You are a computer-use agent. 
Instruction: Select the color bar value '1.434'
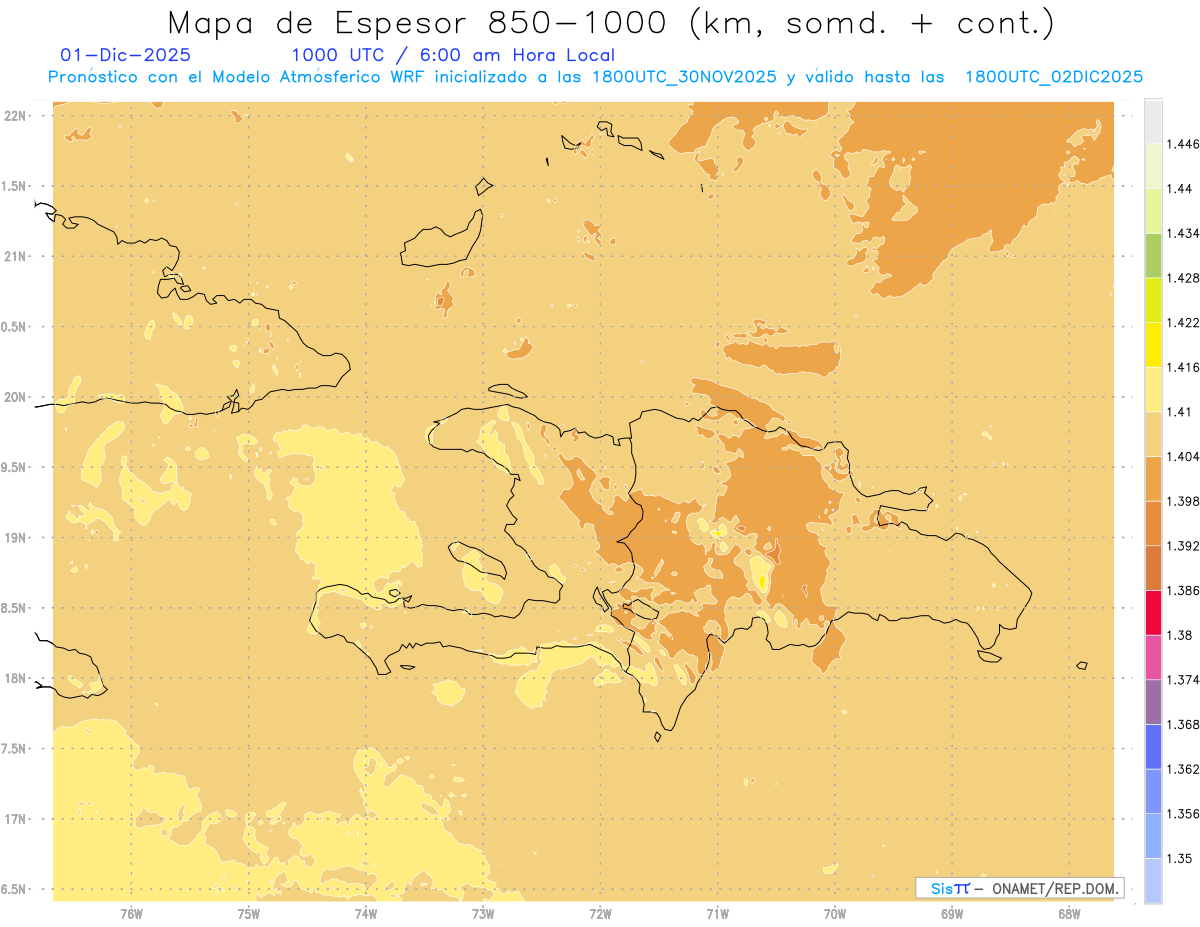pyautogui.click(x=1182, y=233)
